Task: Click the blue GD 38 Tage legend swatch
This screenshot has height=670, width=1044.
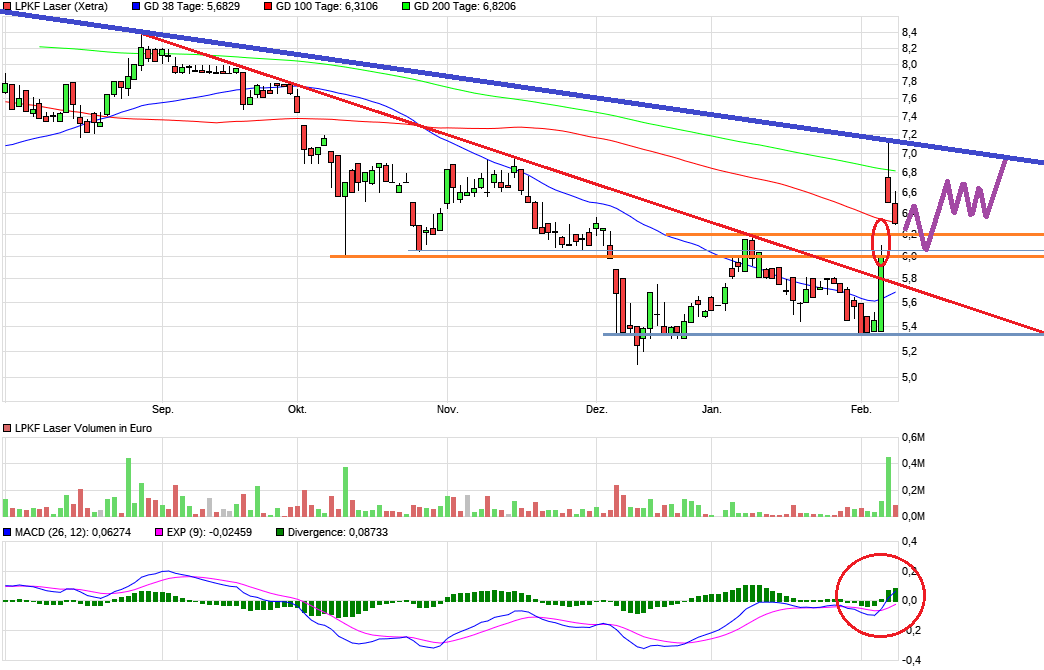Action: click(x=136, y=7)
